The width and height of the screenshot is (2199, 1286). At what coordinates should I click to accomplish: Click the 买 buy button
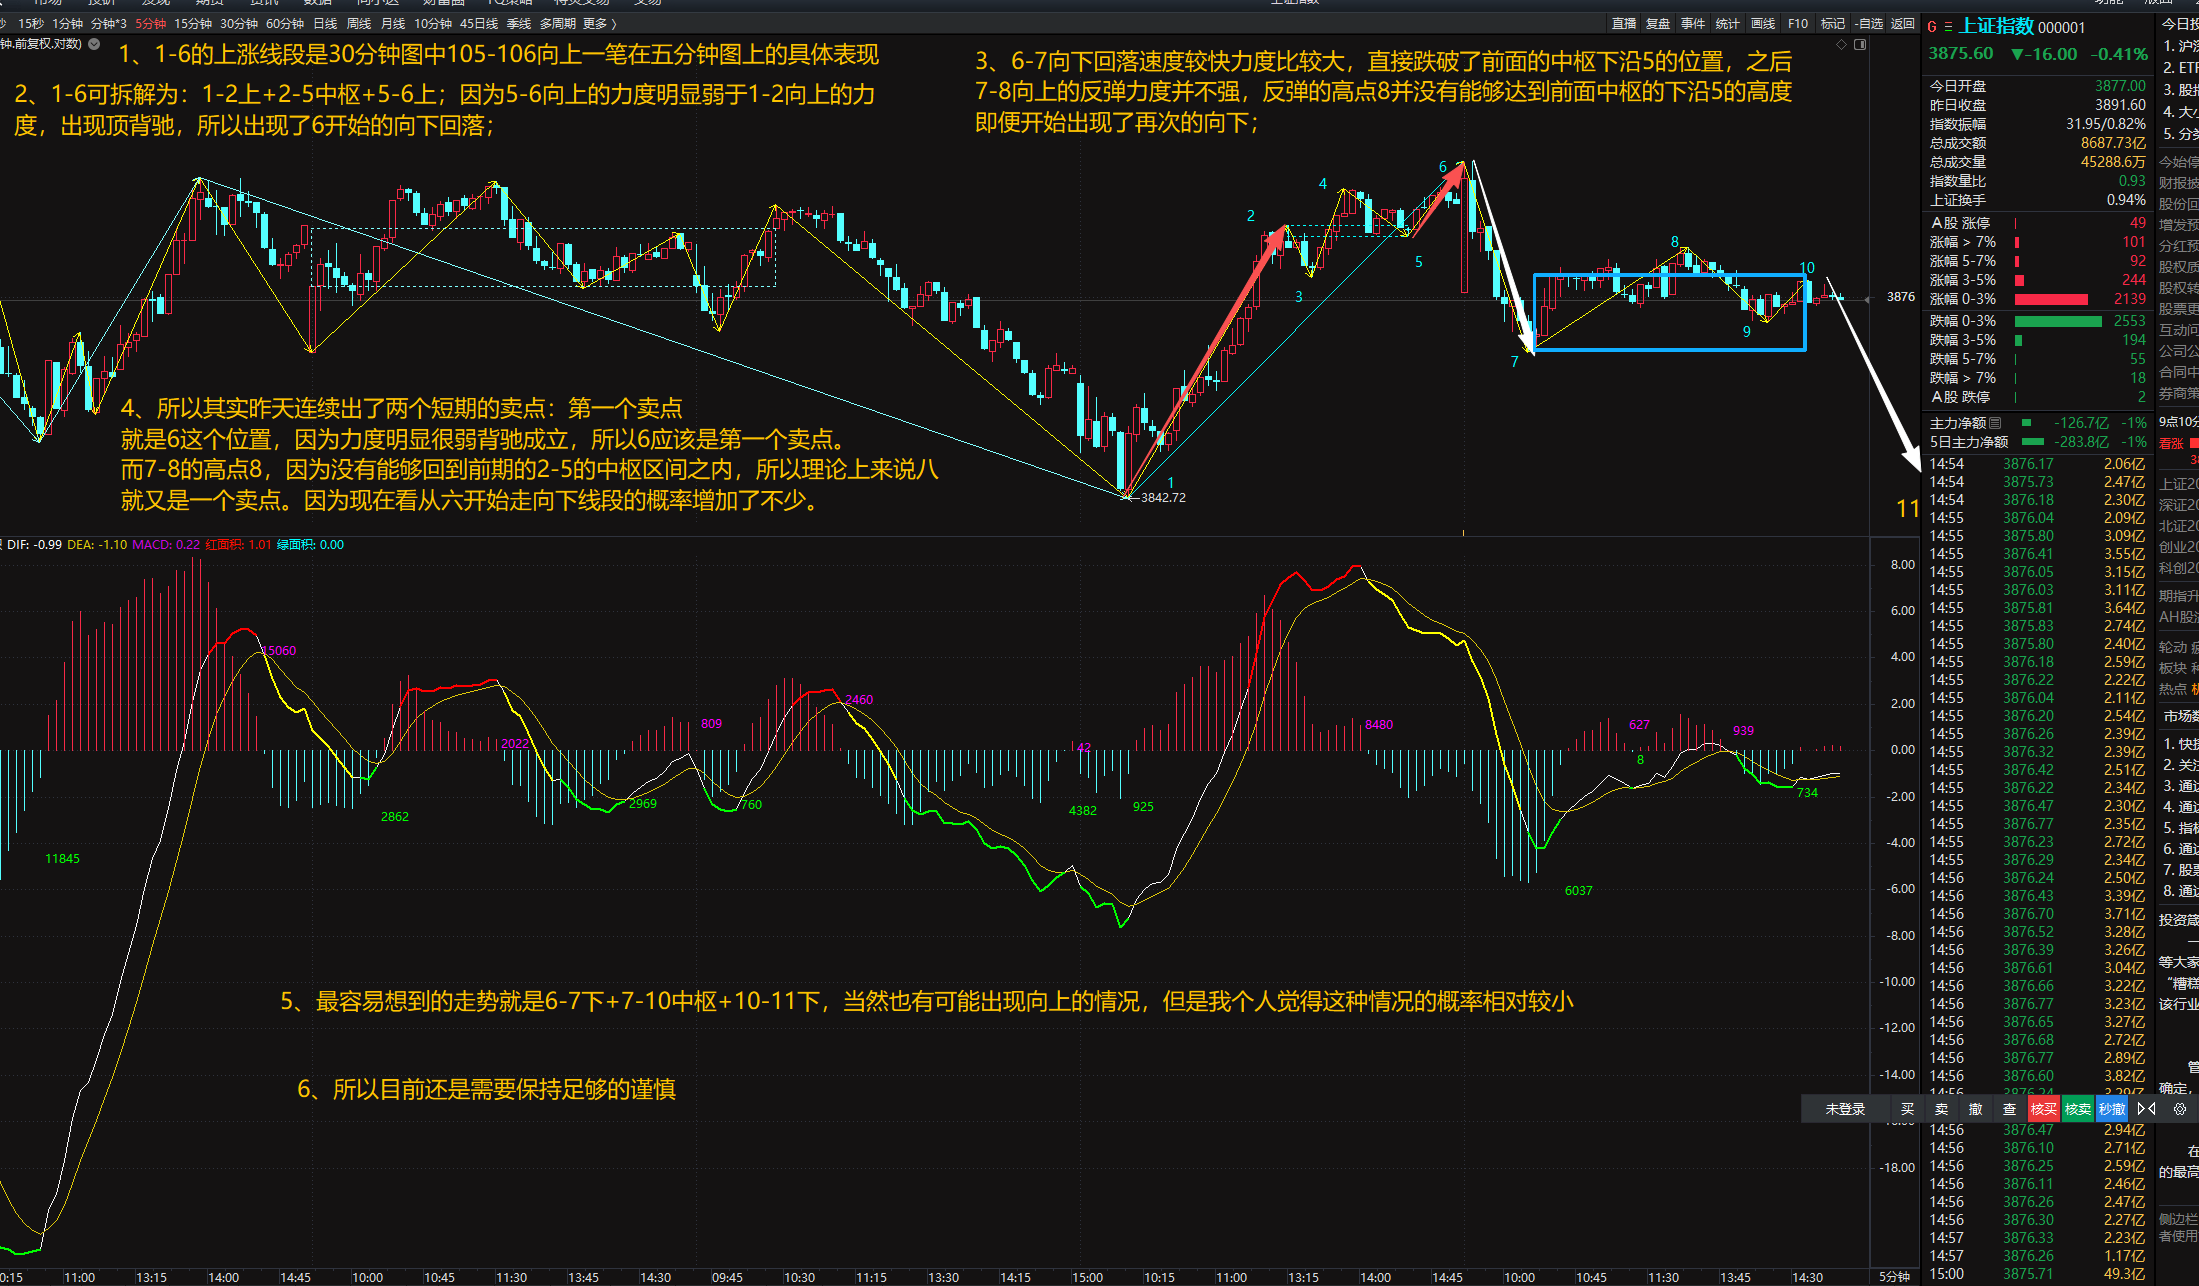tap(1907, 1109)
